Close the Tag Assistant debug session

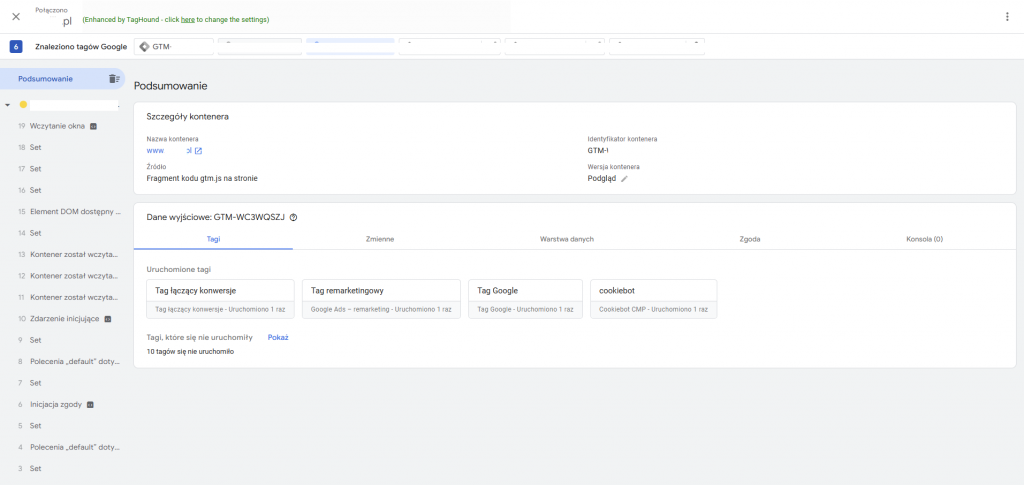[x=16, y=16]
